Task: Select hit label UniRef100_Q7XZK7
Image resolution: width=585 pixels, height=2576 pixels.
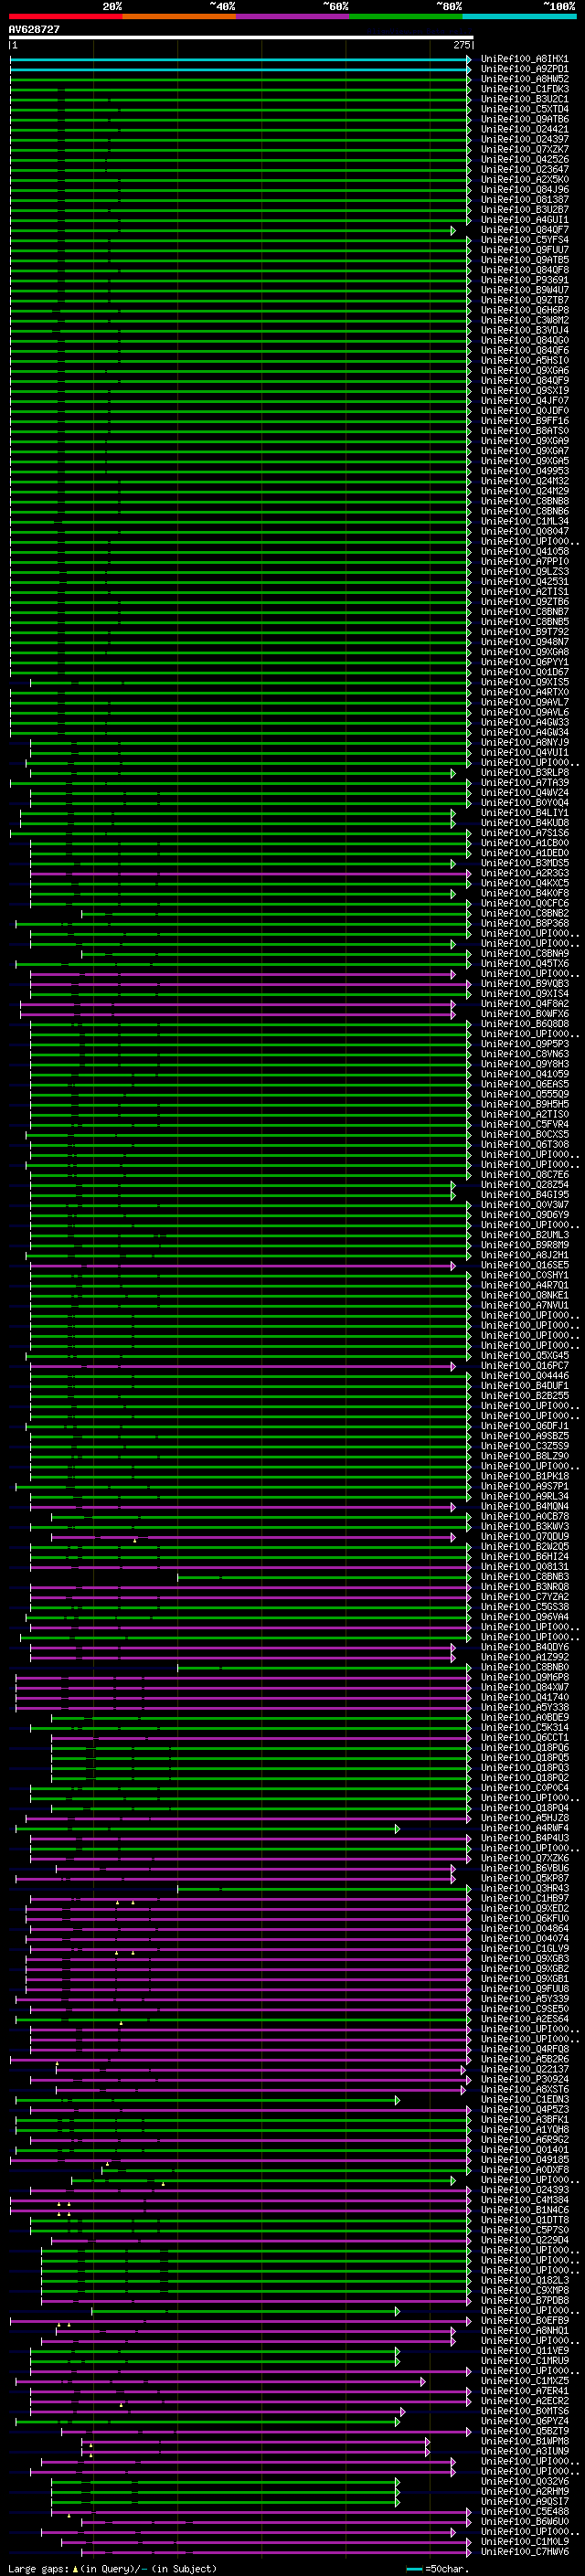Action: [524, 149]
